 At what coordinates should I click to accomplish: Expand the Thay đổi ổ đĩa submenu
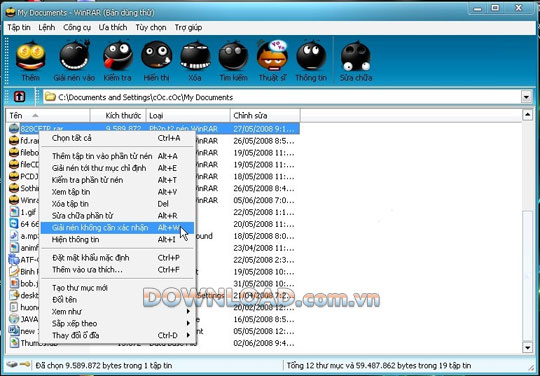click(x=188, y=335)
